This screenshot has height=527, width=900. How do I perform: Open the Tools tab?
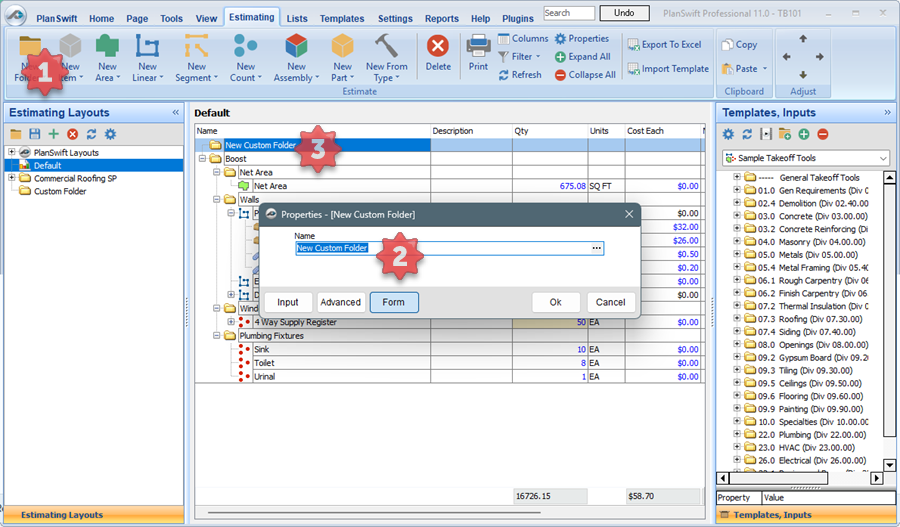171,18
